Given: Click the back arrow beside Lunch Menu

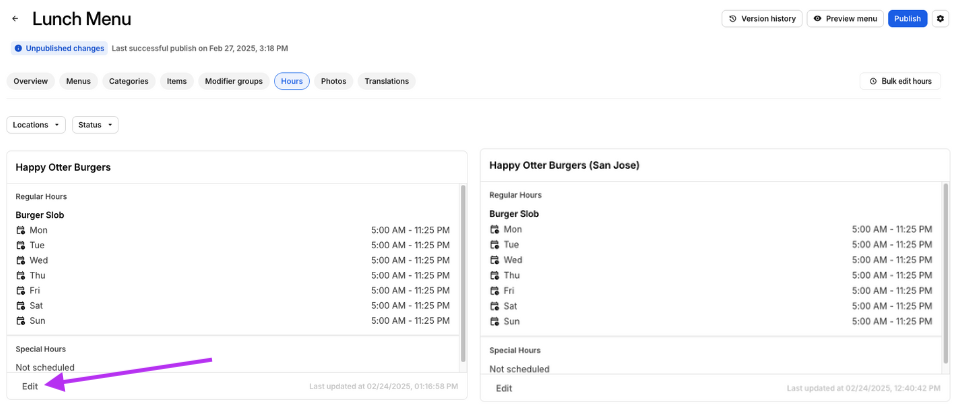Looking at the screenshot, I should (15, 19).
